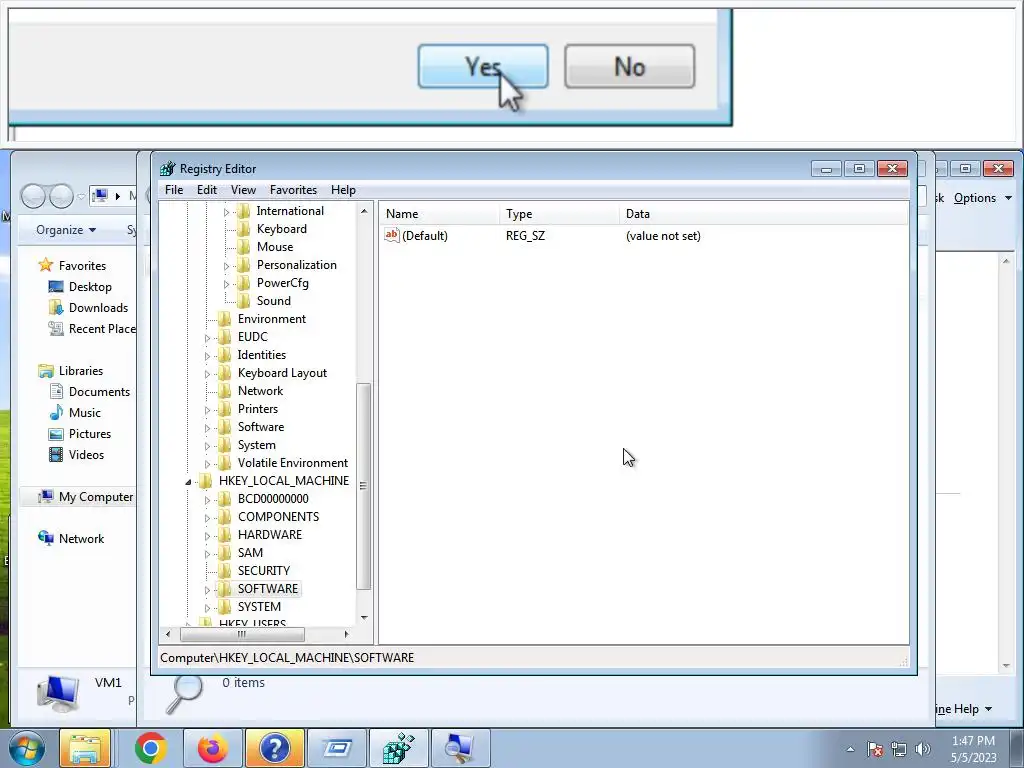The image size is (1024, 768).
Task: Select the Sound folder icon in tree
Action: (244, 300)
